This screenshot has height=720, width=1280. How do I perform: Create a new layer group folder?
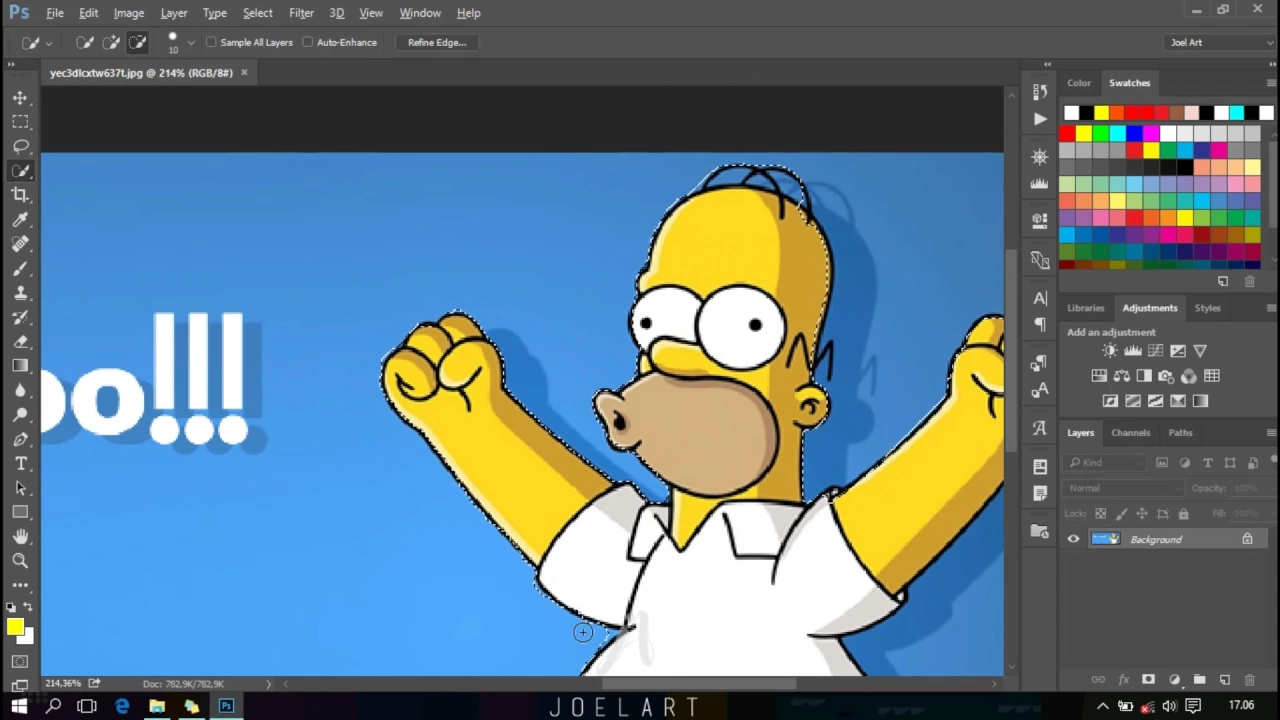click(x=1199, y=680)
